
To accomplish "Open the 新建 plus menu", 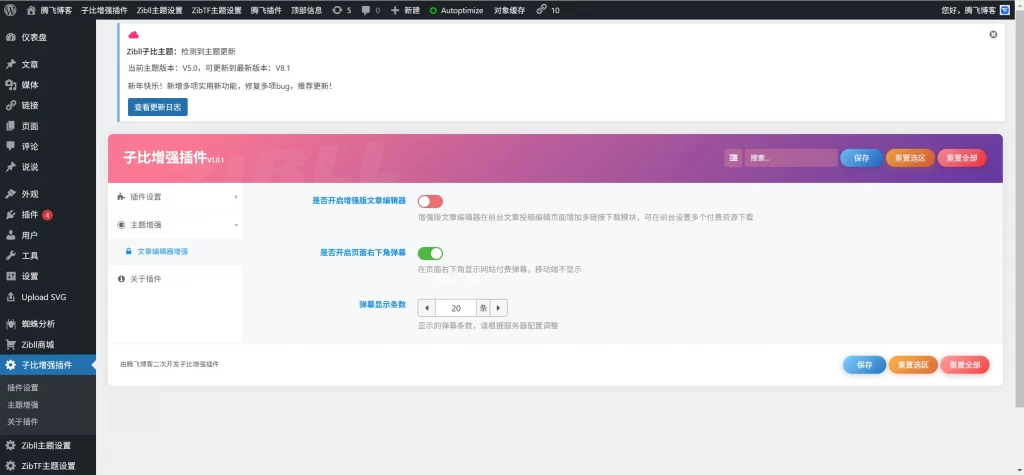I will pyautogui.click(x=406, y=10).
